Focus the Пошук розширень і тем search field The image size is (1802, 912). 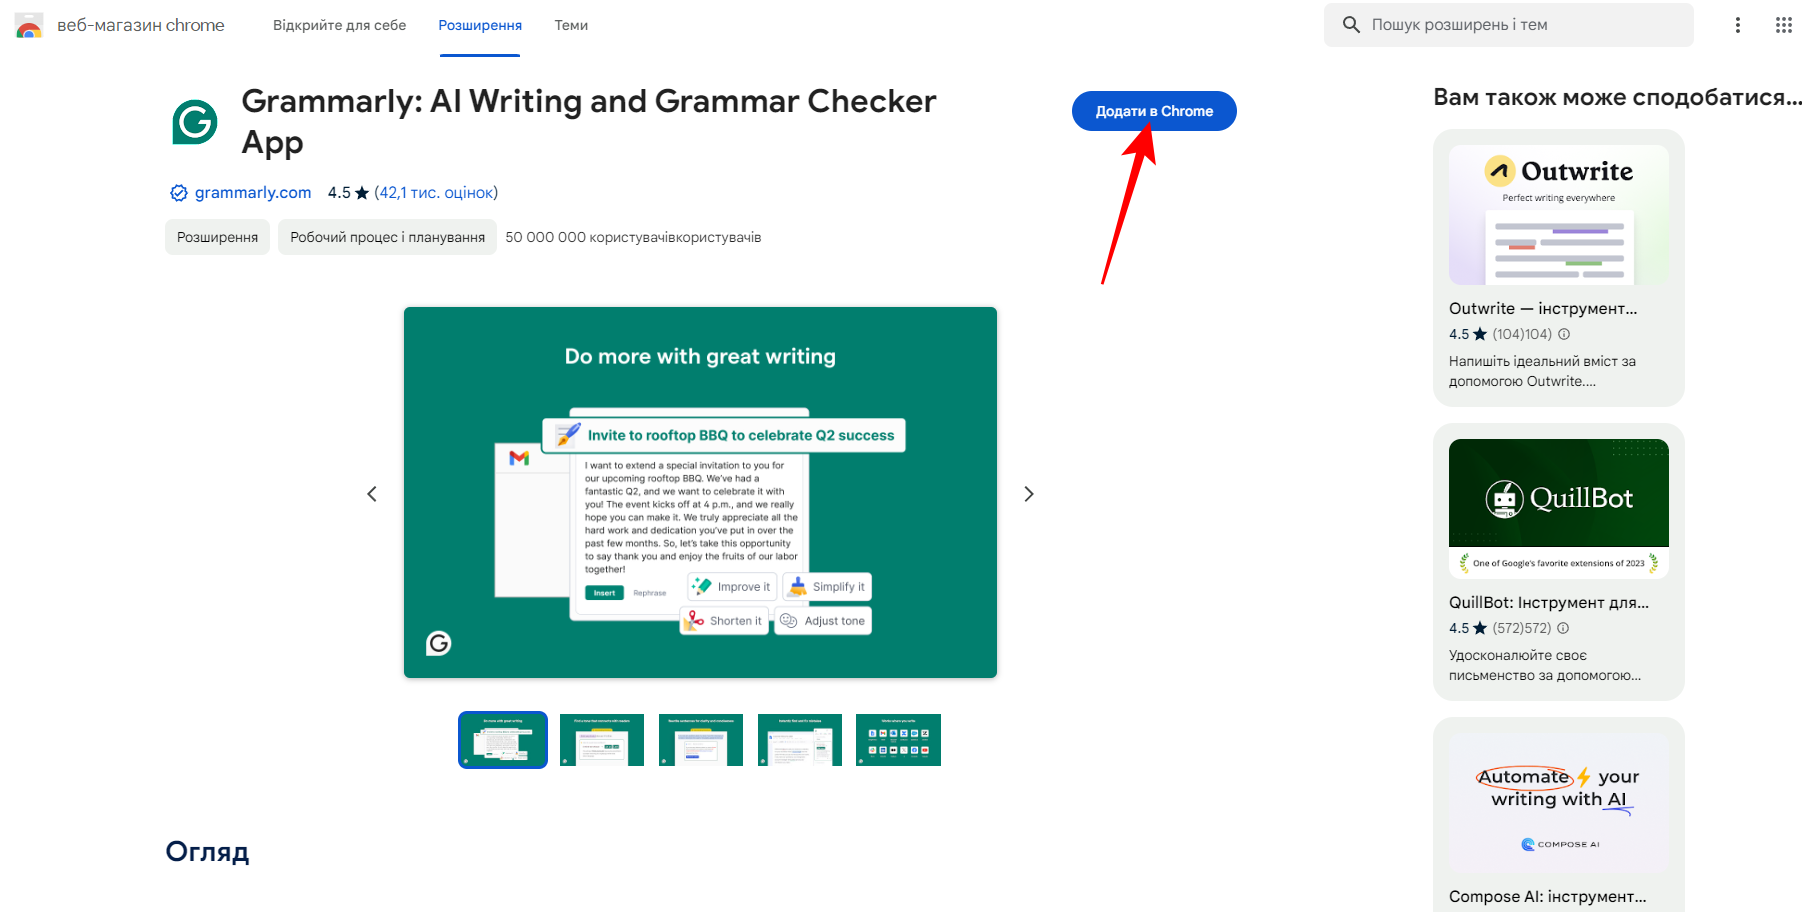[x=1520, y=25]
